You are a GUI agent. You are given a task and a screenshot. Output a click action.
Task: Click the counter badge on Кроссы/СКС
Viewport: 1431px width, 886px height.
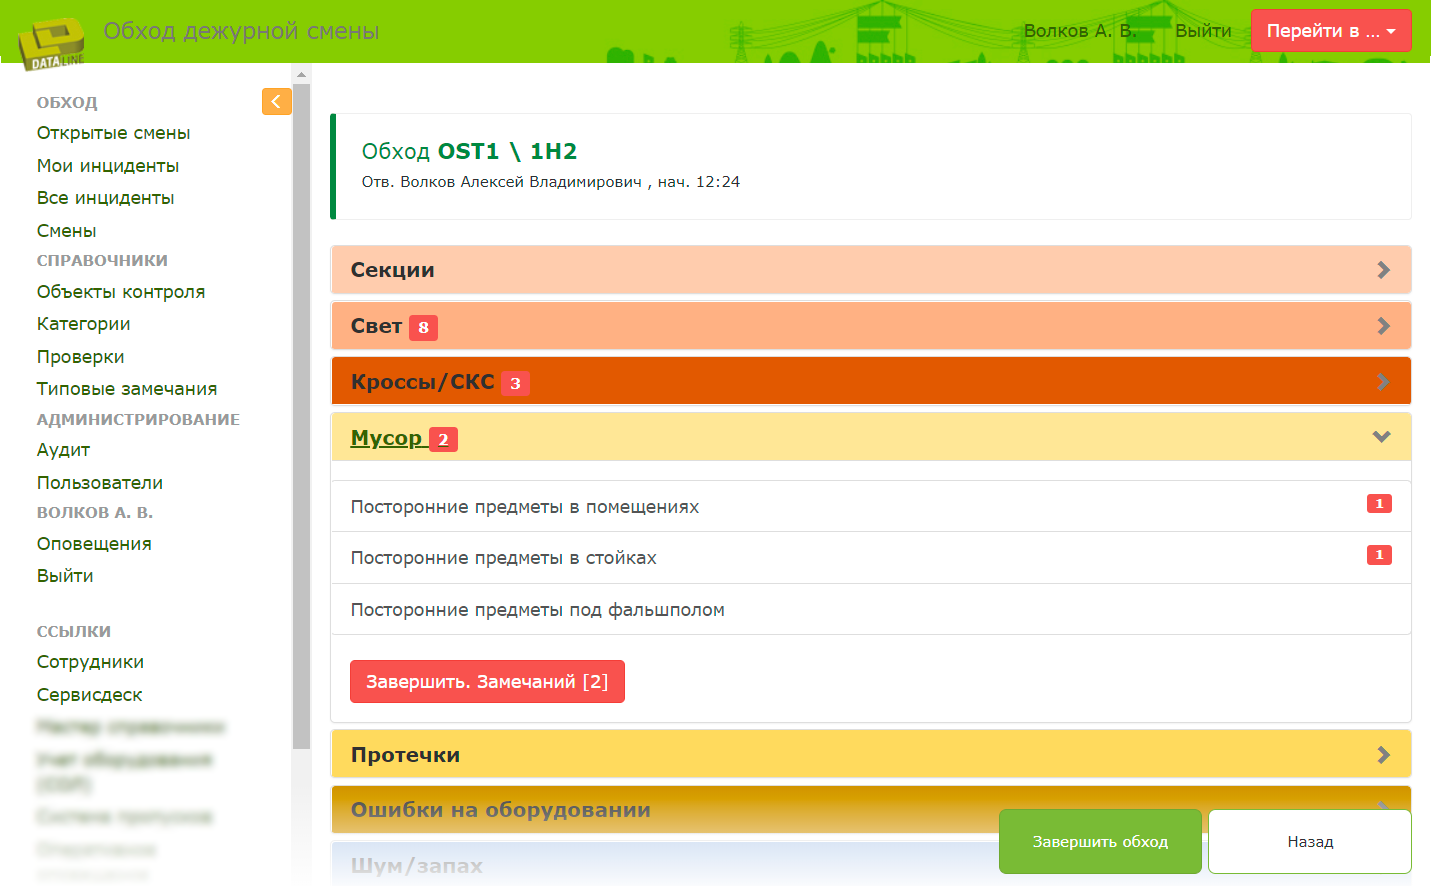coord(516,382)
